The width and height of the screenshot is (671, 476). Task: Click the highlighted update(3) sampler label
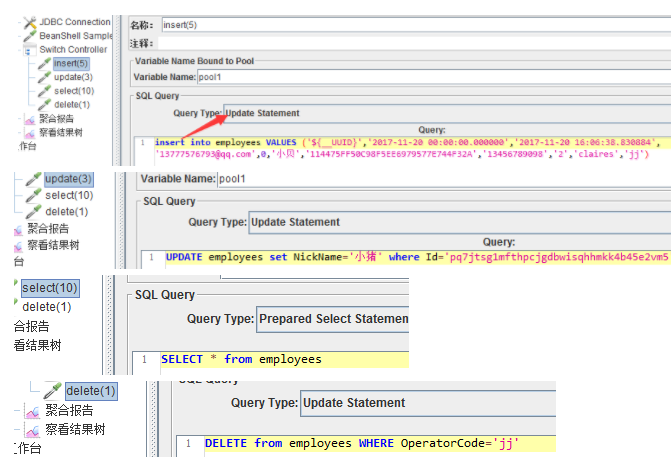coord(68,178)
